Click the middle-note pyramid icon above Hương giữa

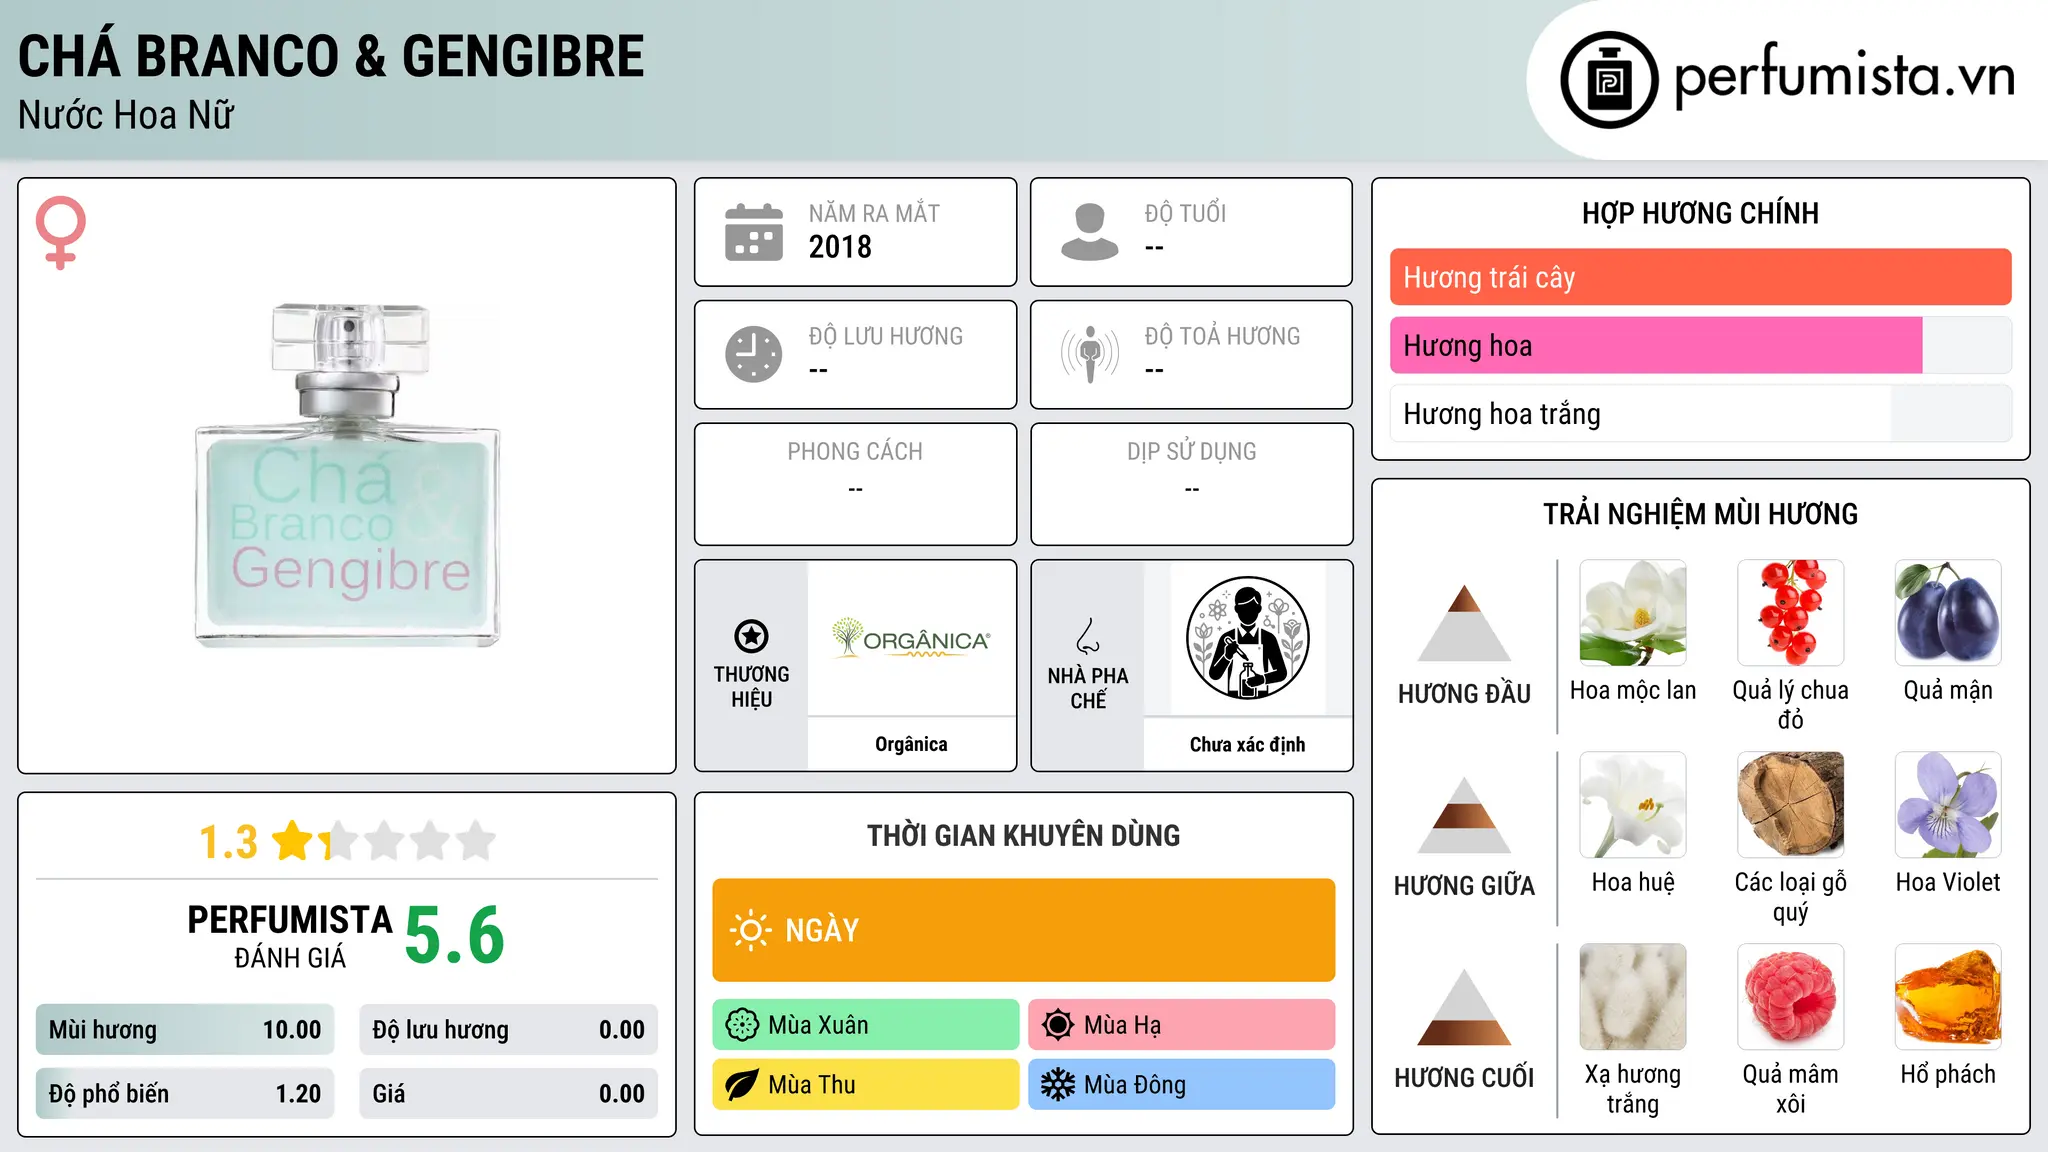click(1465, 815)
